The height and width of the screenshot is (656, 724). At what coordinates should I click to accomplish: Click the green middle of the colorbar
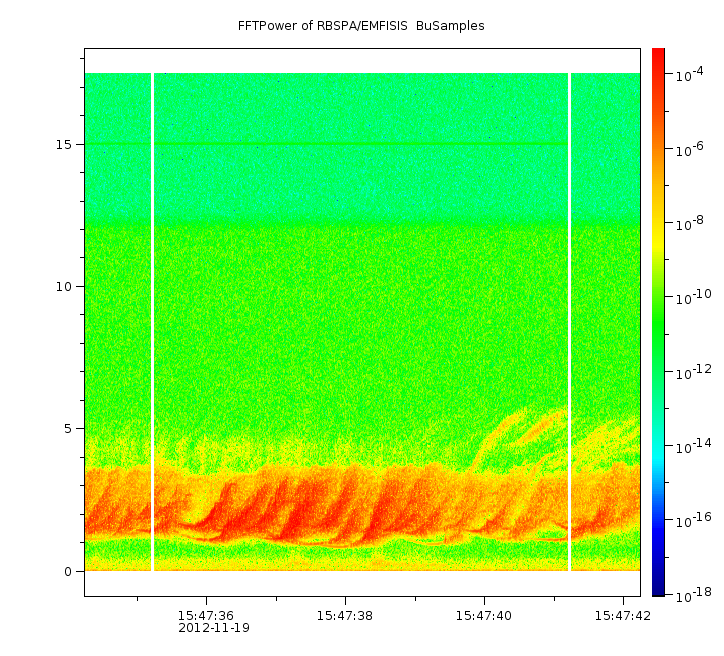coord(658,323)
